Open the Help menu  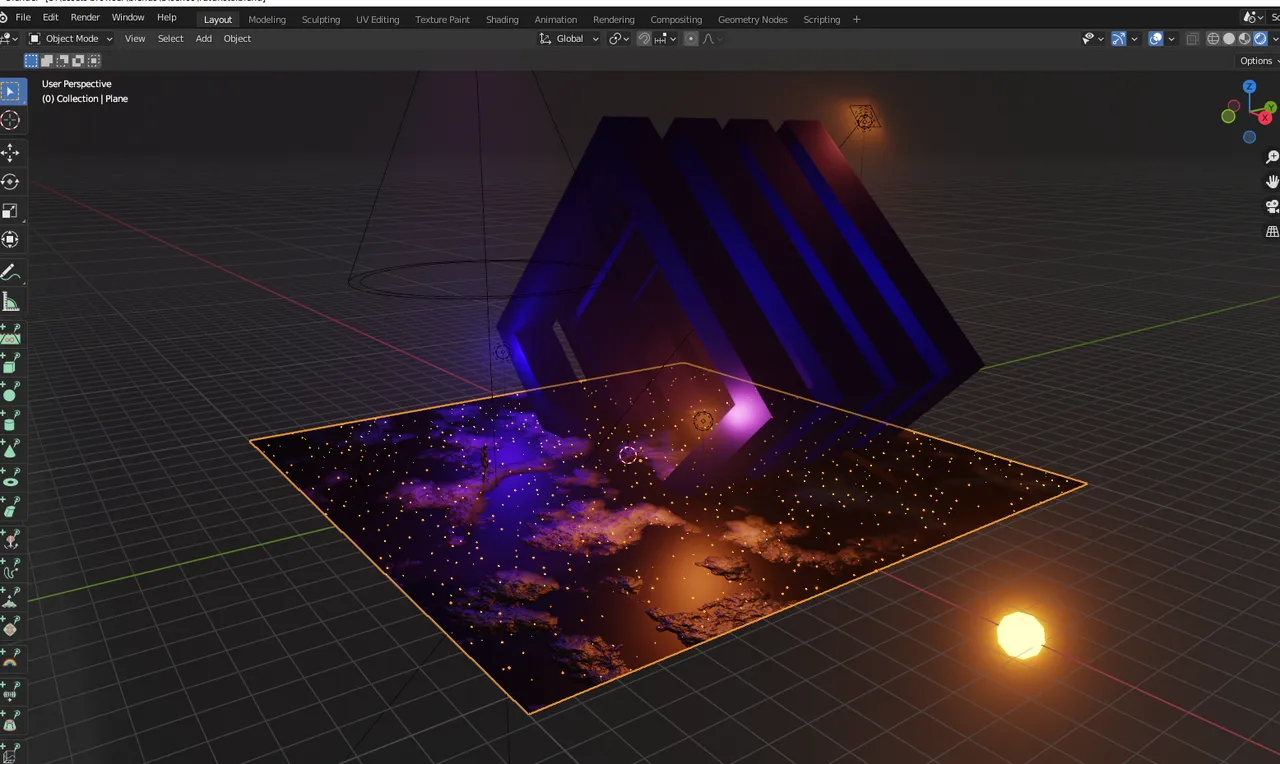(x=167, y=18)
